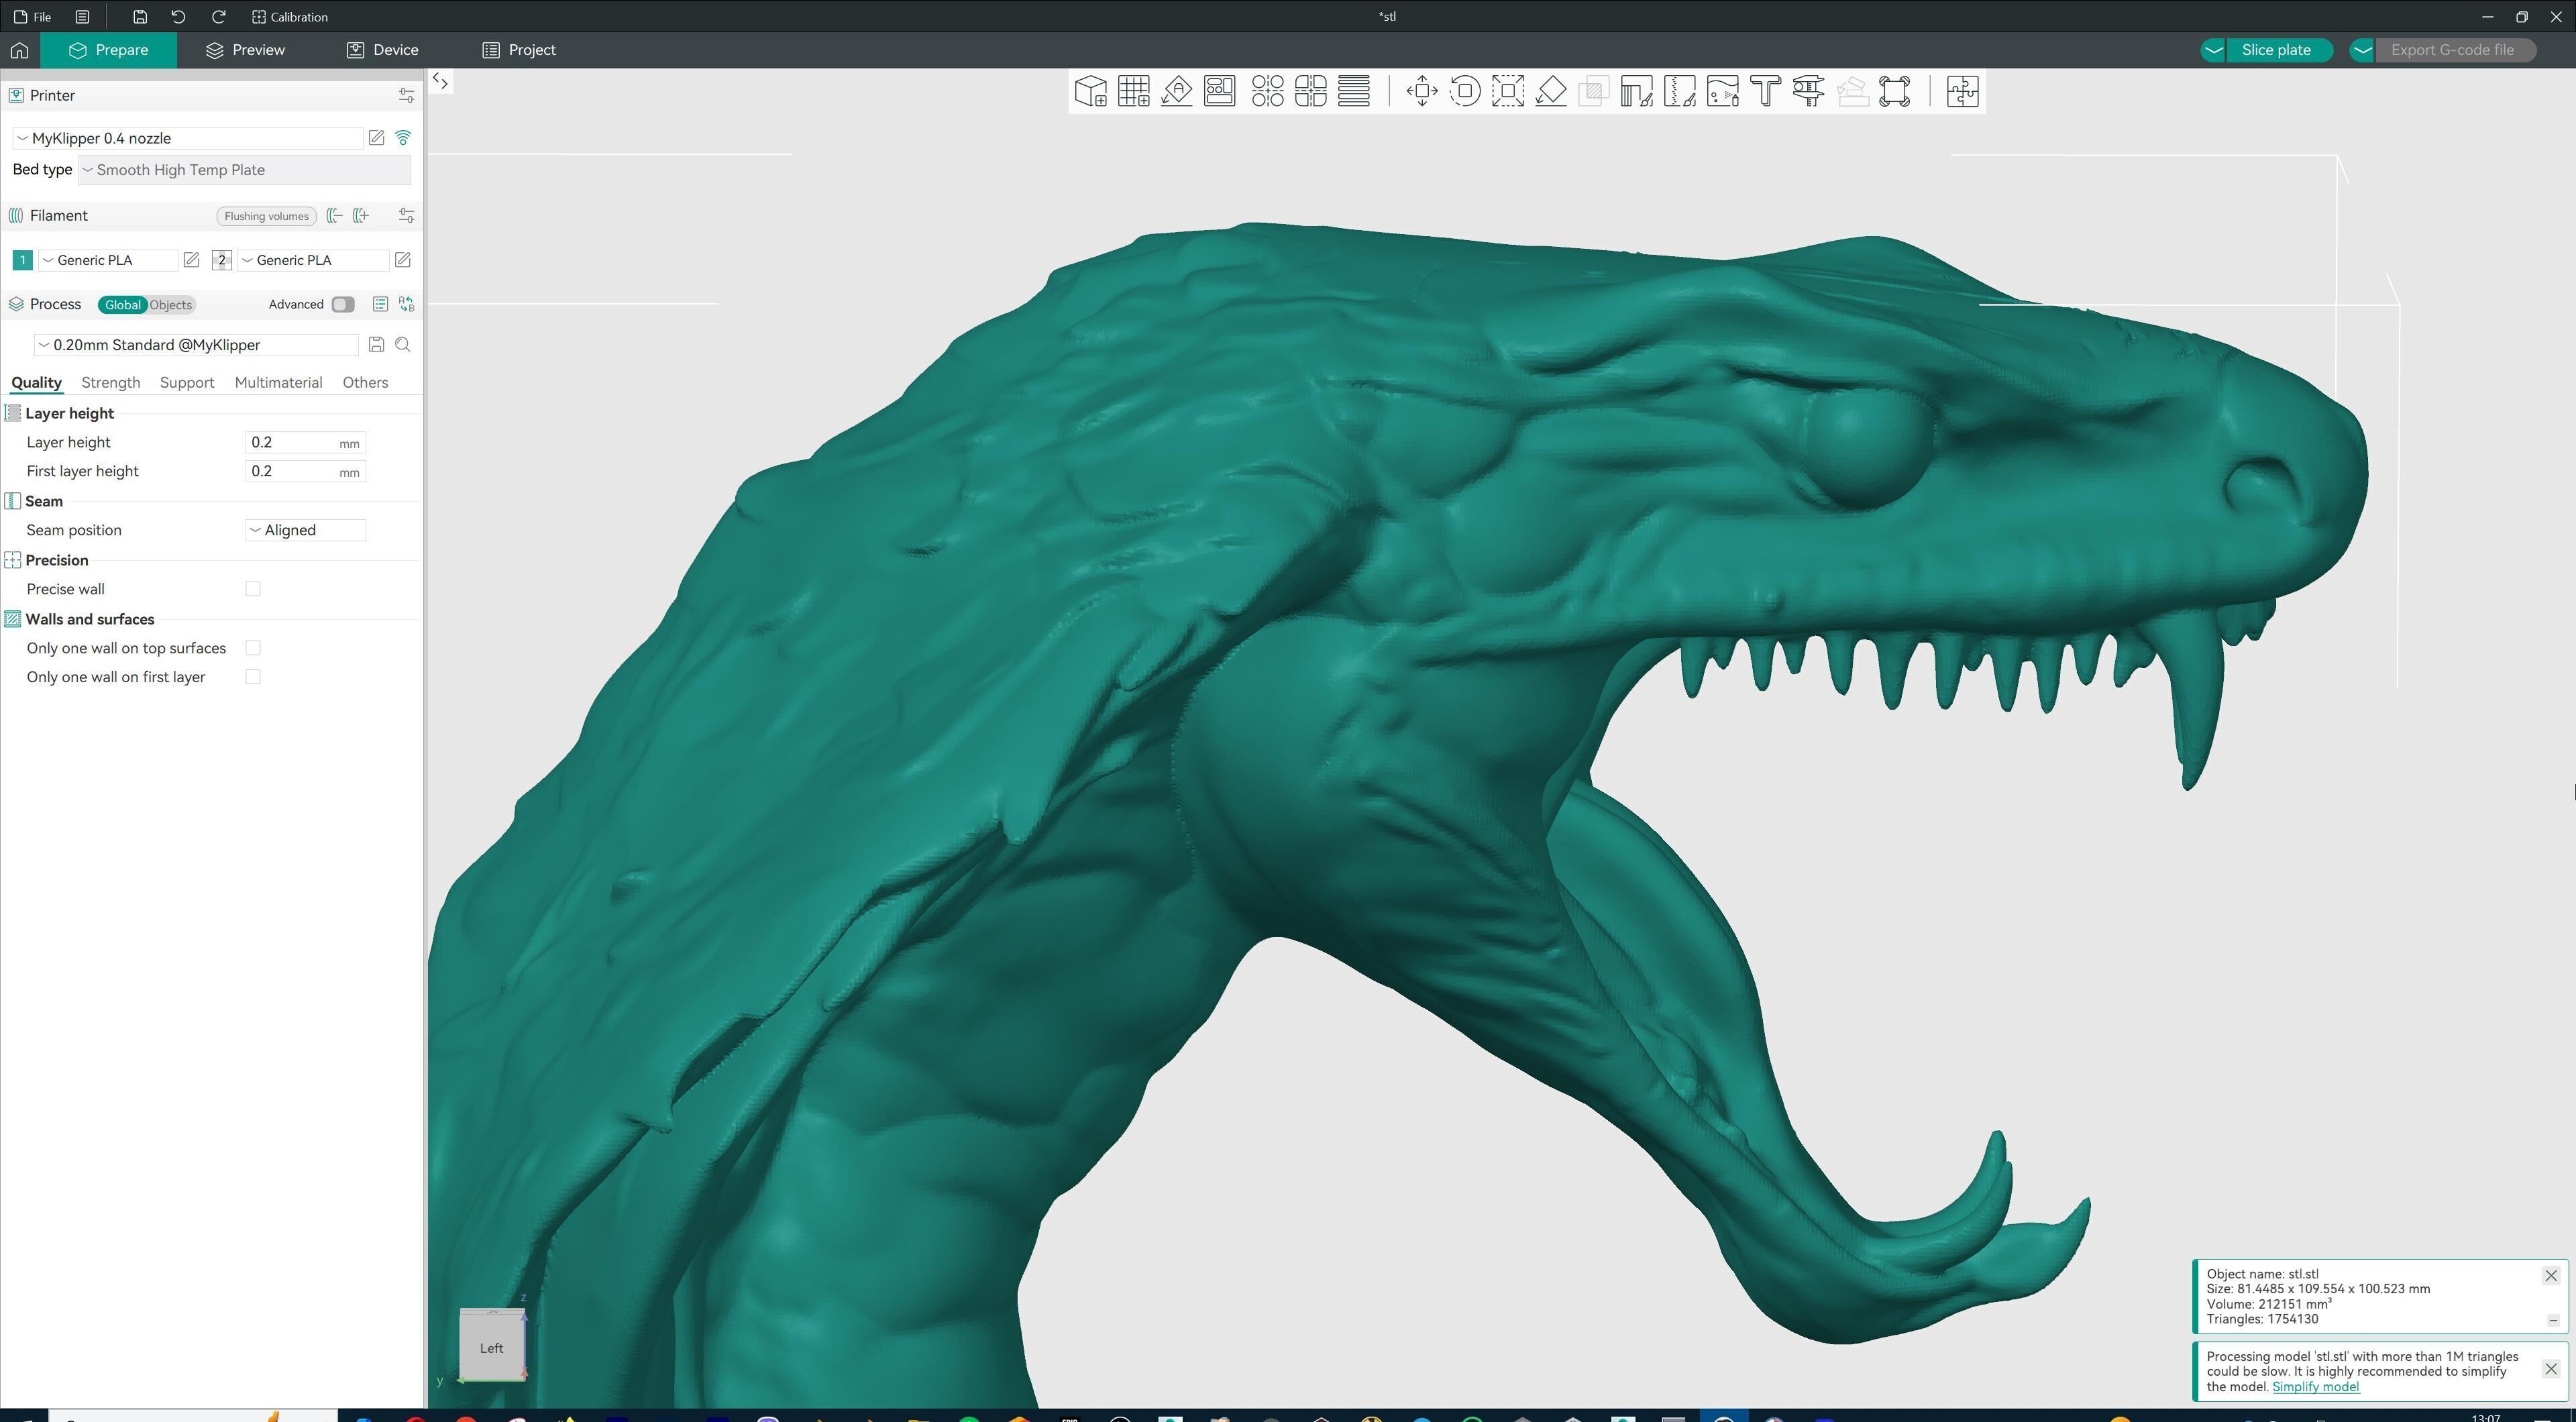The image size is (2576, 1422).
Task: Switch to the Preview tab
Action: [x=245, y=50]
